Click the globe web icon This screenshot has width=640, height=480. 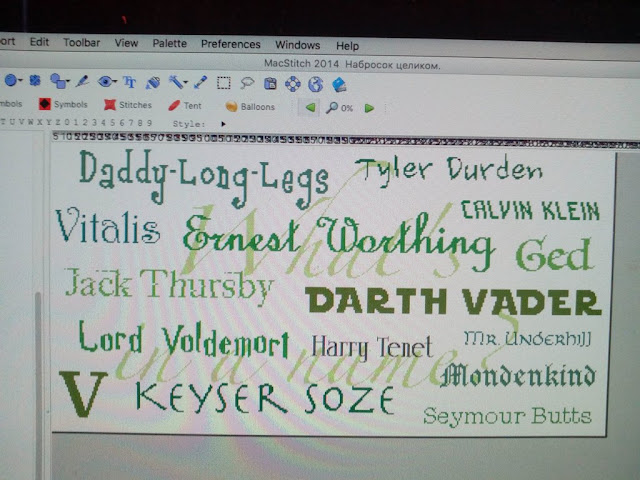point(316,84)
